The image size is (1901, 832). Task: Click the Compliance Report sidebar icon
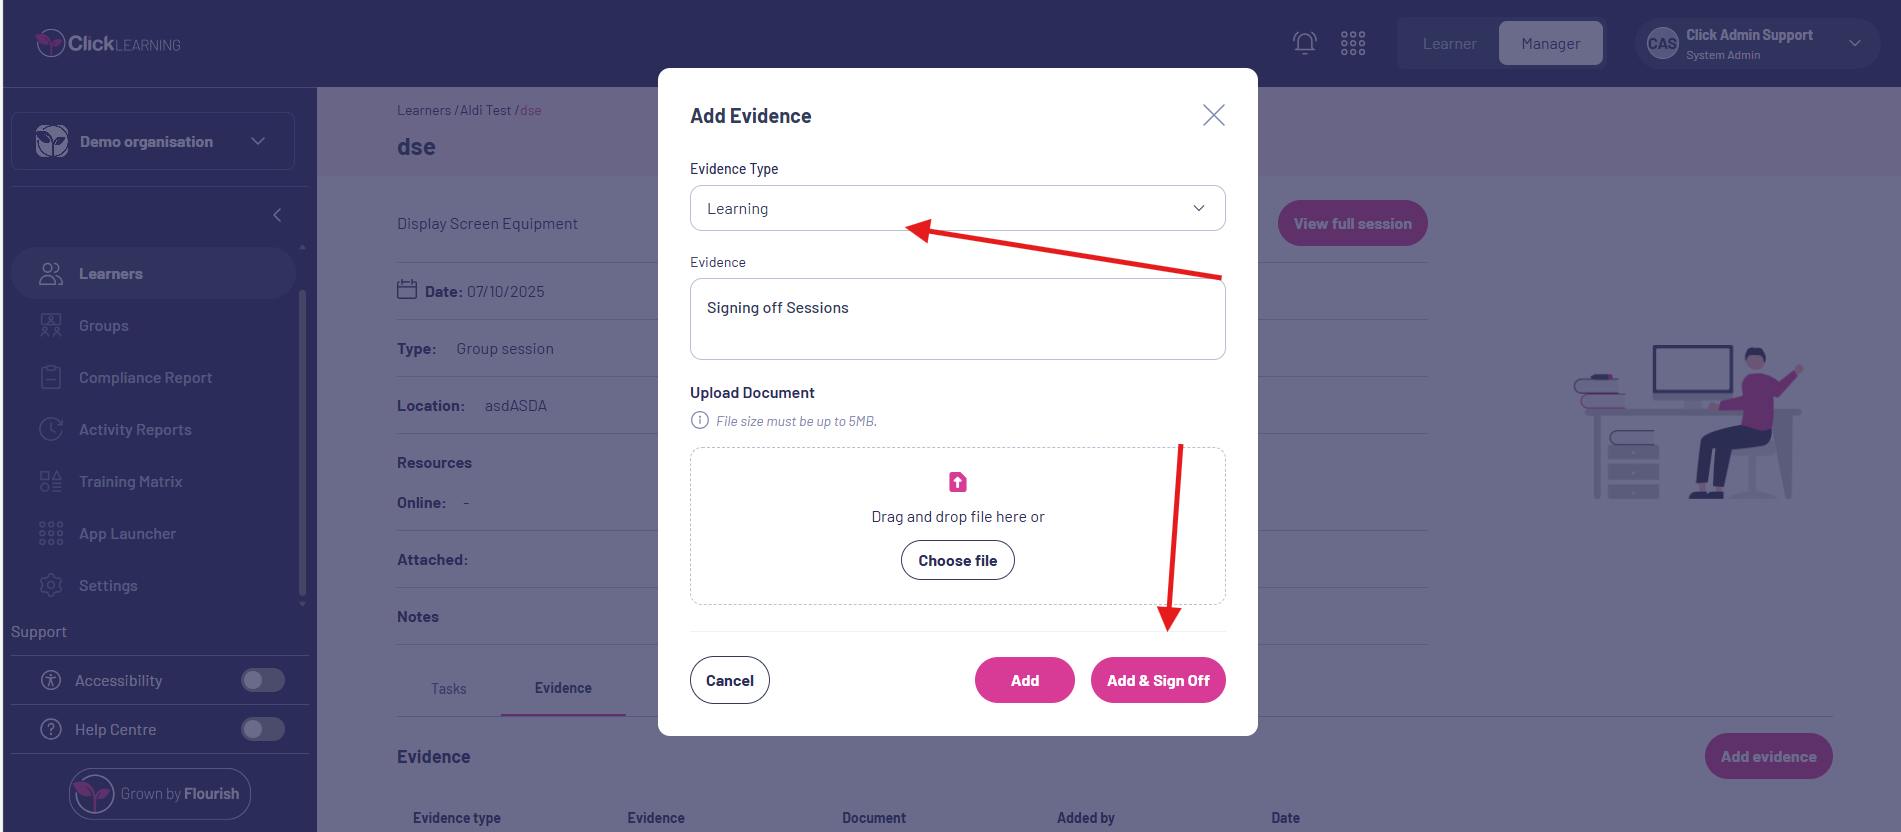coord(51,378)
